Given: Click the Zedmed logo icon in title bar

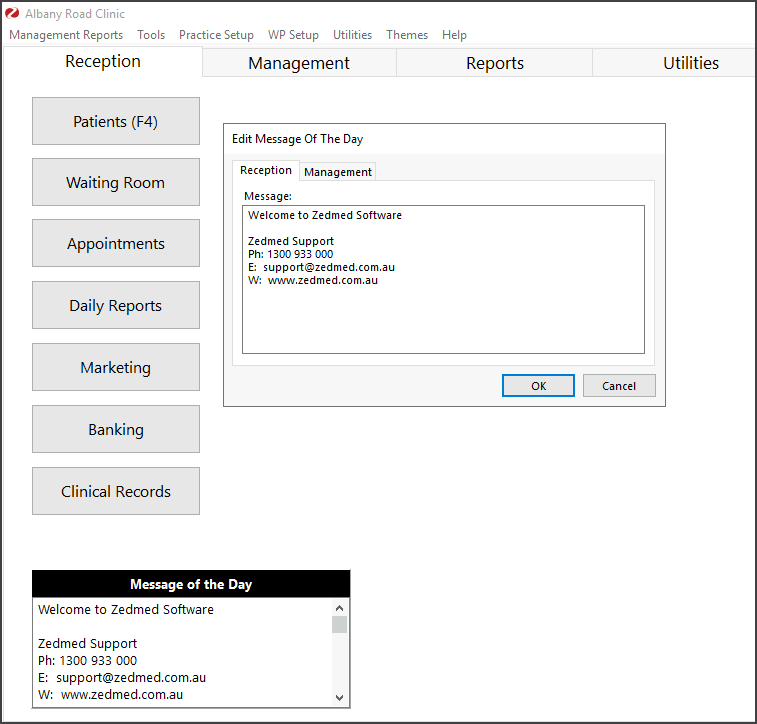Looking at the screenshot, I should (x=12, y=14).
